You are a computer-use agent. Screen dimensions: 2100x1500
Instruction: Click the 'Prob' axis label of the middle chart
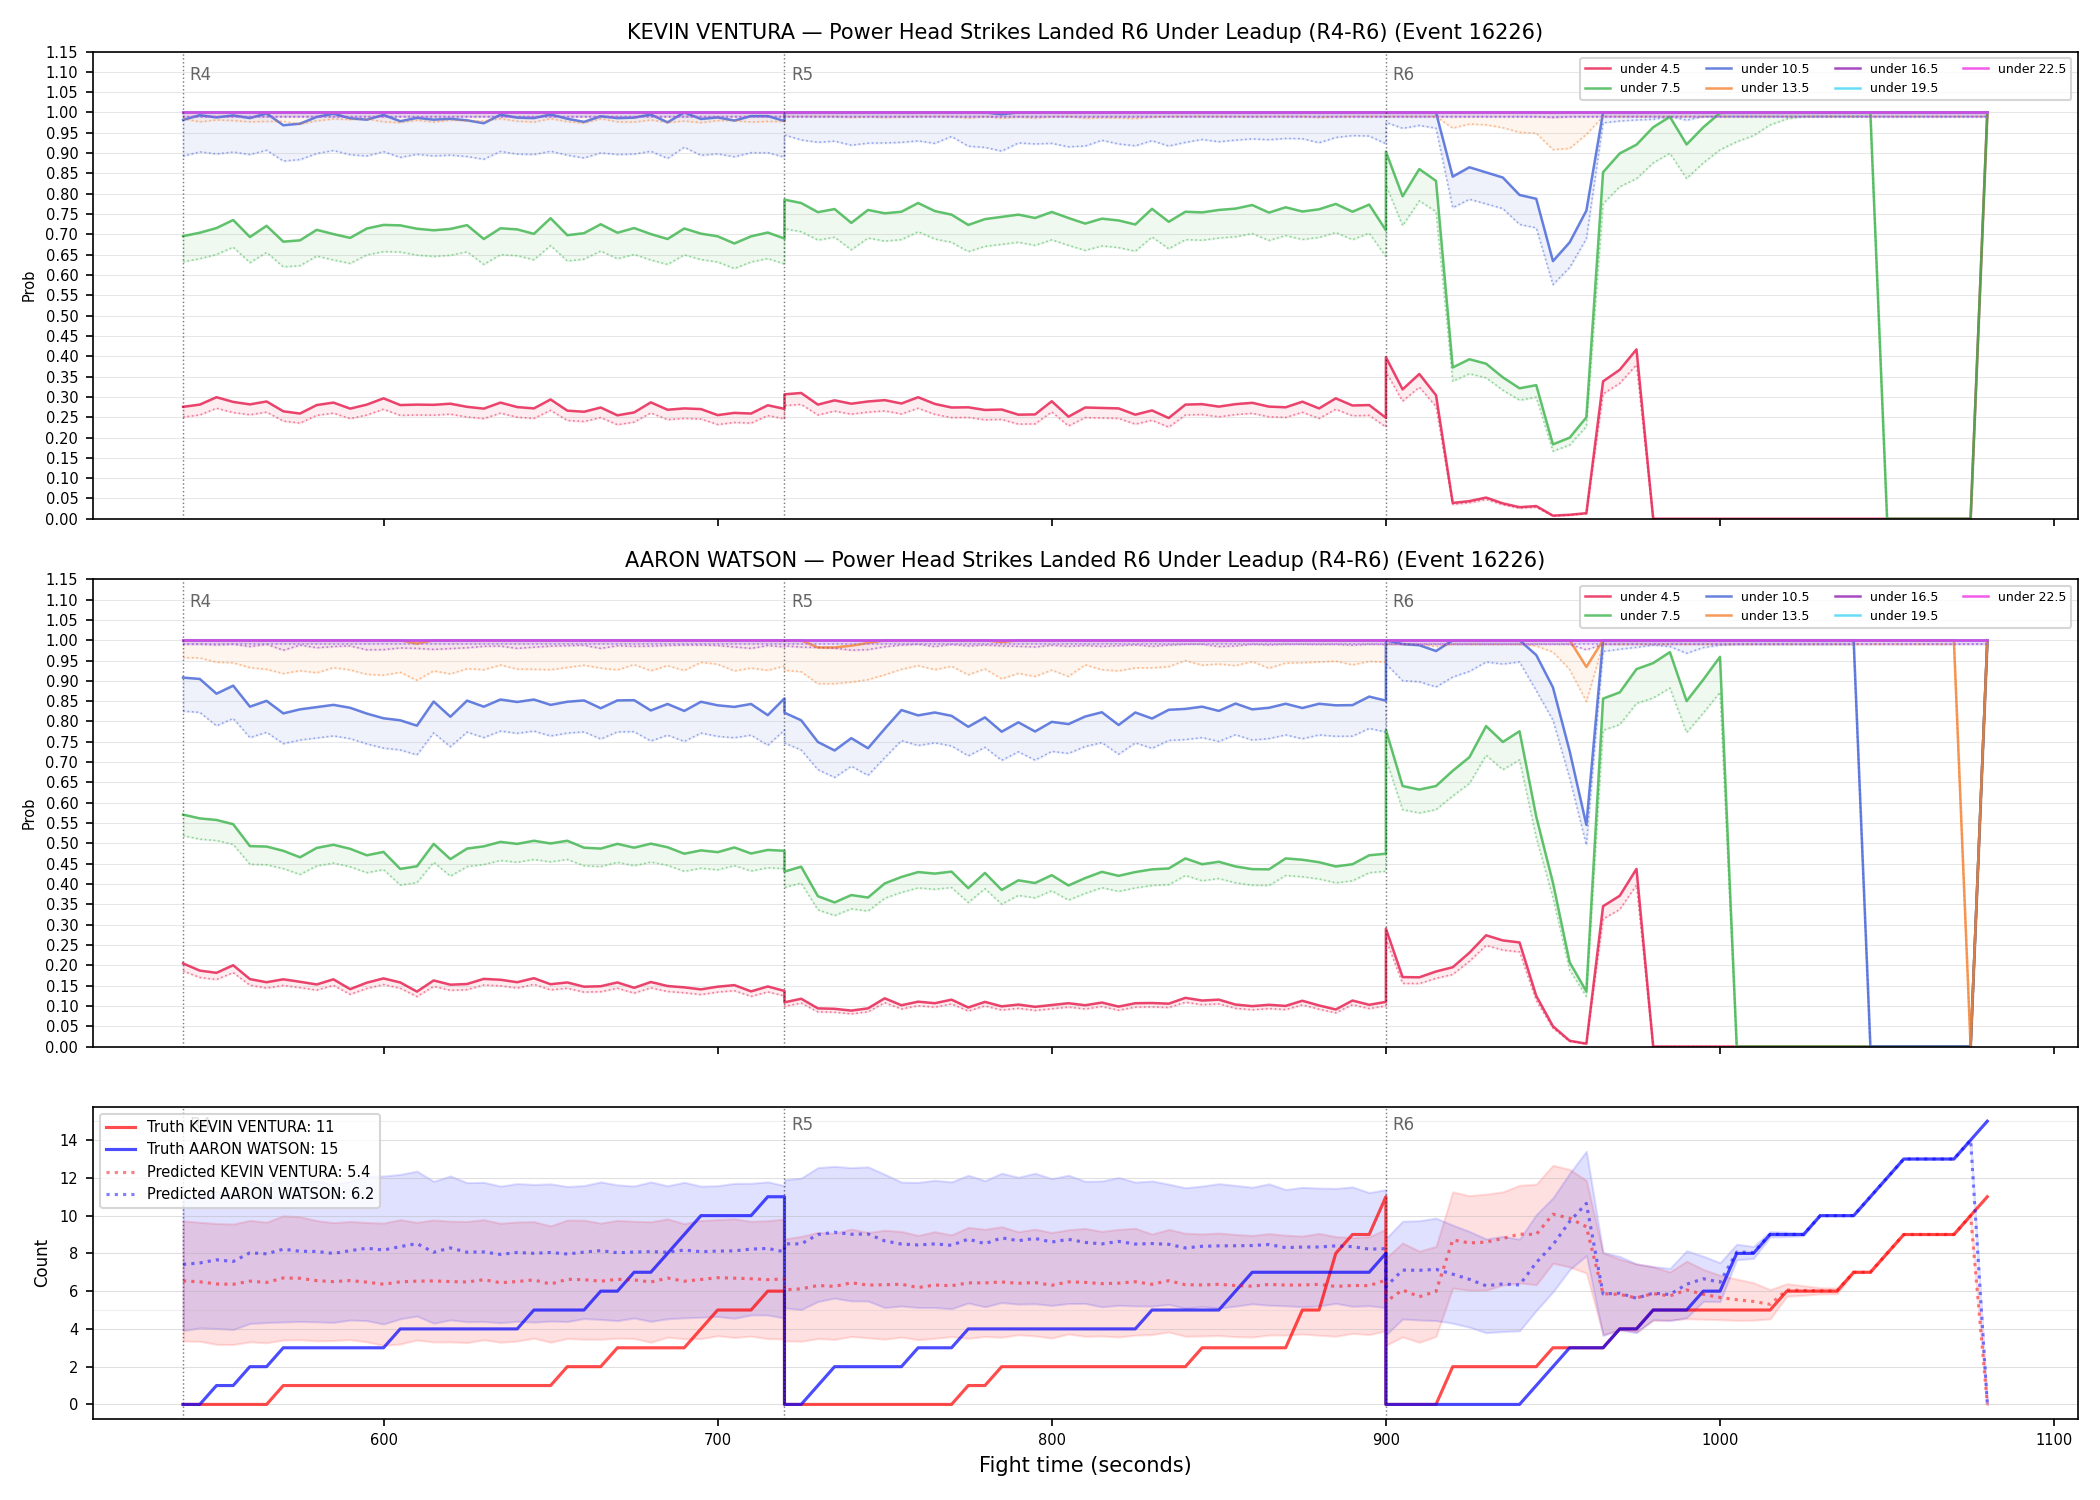click(29, 814)
